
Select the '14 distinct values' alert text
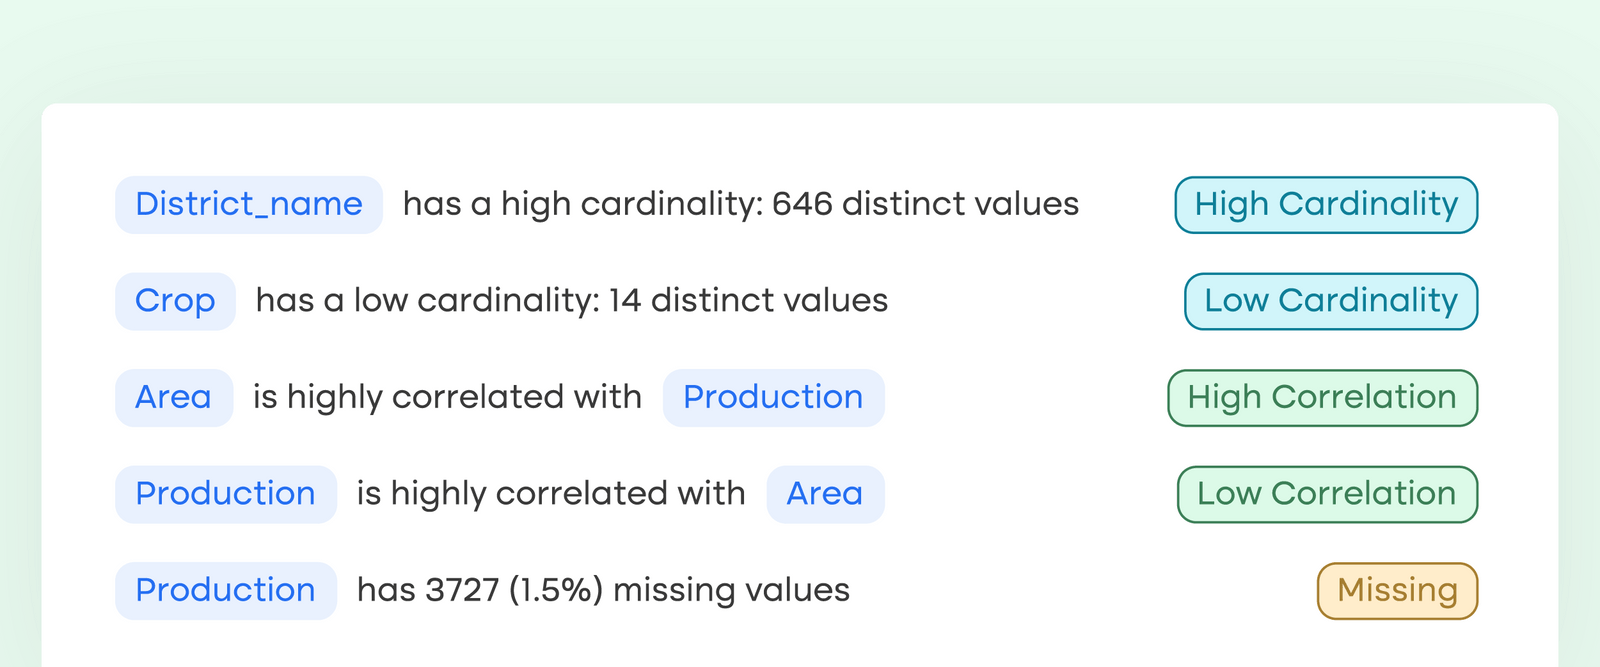click(748, 301)
